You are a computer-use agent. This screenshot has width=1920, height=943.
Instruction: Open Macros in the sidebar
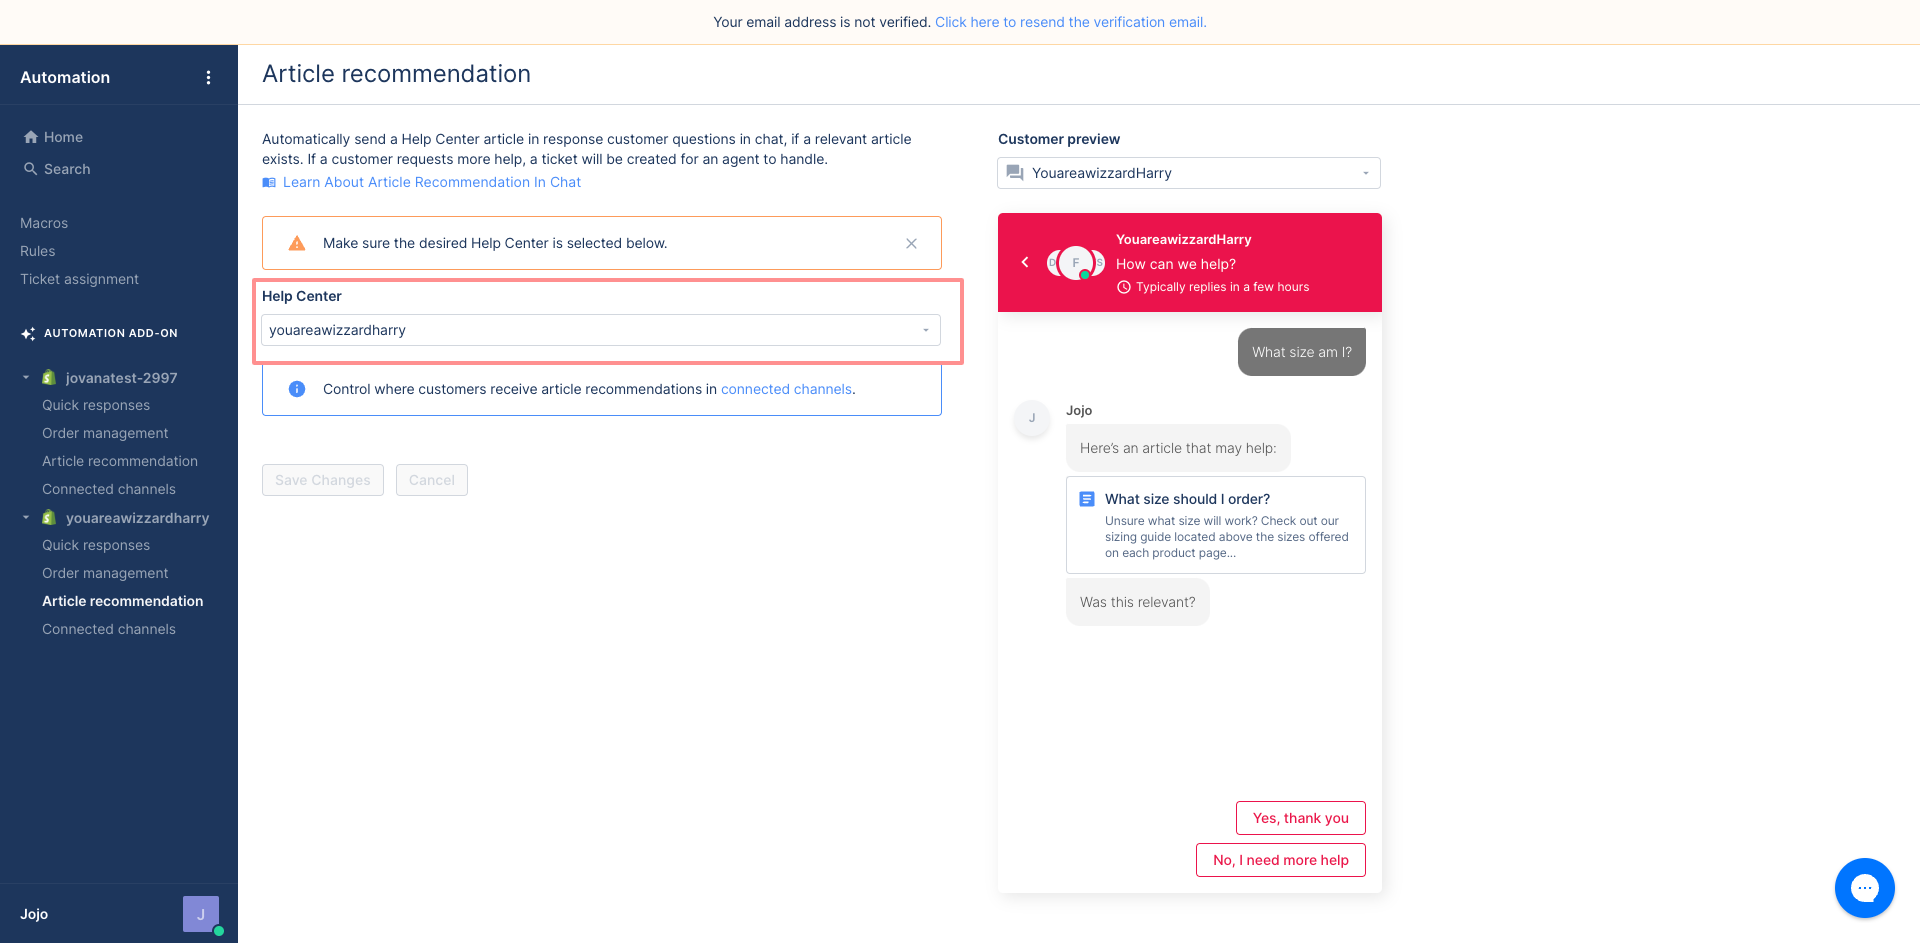44,223
